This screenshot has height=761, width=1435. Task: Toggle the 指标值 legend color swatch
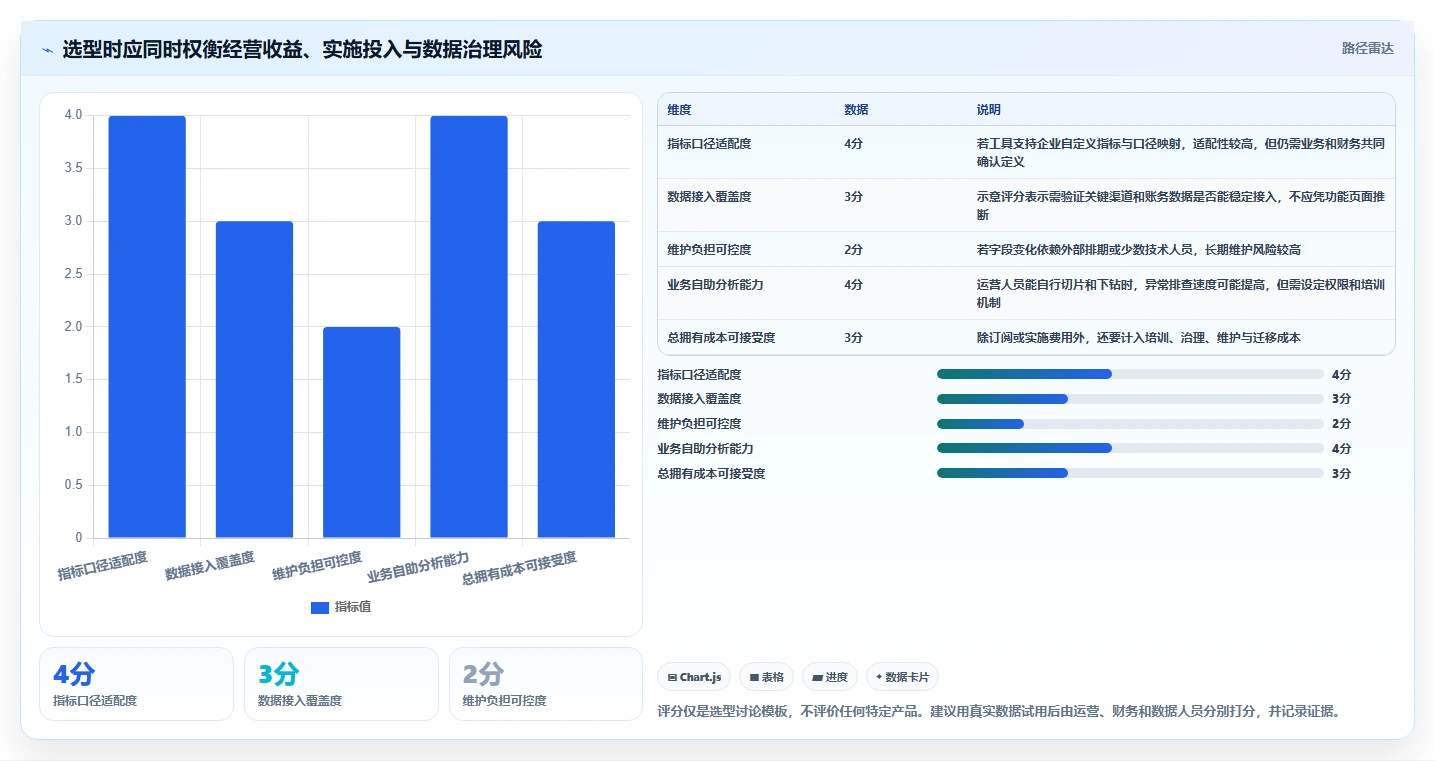[x=320, y=607]
